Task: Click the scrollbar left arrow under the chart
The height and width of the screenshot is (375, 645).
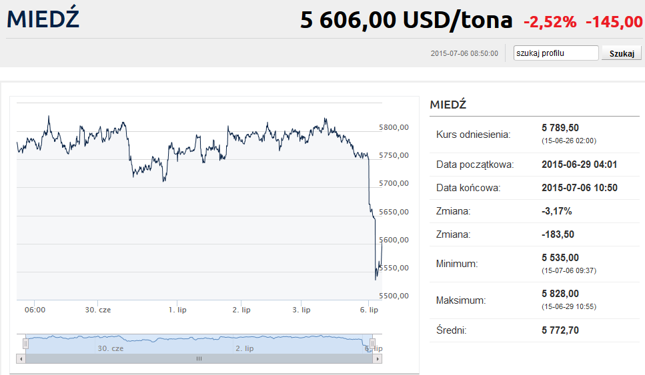Action: [x=21, y=359]
